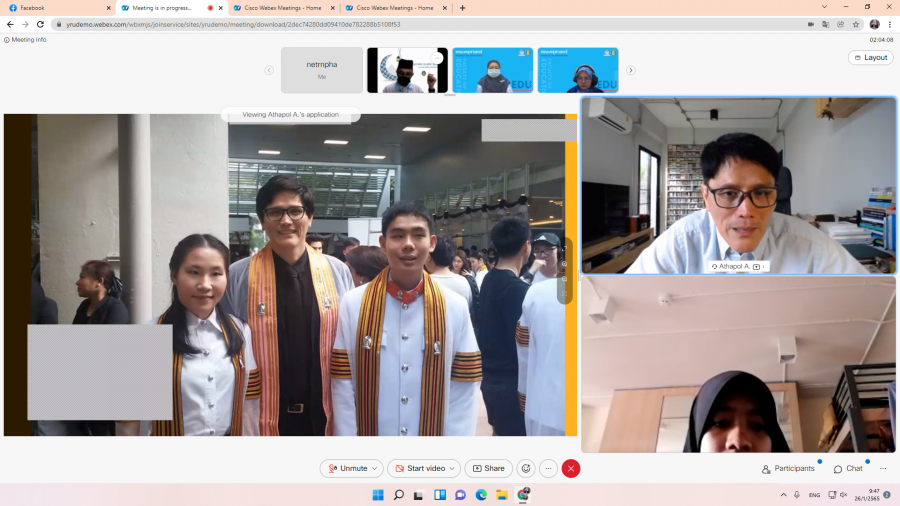Show next participants with right arrow
900x506 pixels.
630,70
